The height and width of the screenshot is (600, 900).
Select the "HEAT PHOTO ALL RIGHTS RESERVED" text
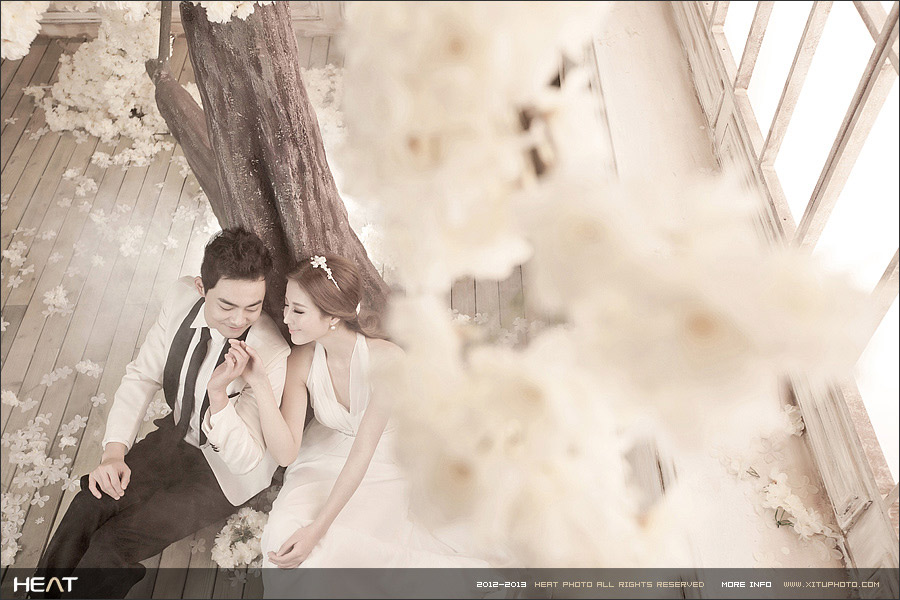[x=619, y=584]
